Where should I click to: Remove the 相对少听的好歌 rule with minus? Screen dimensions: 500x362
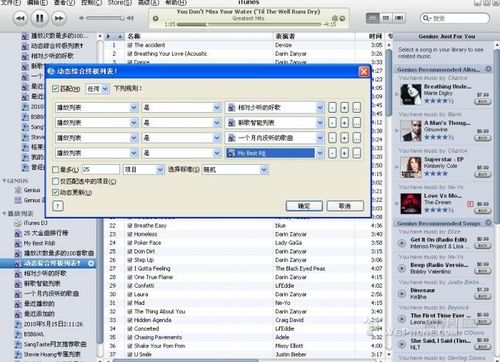tap(332, 107)
